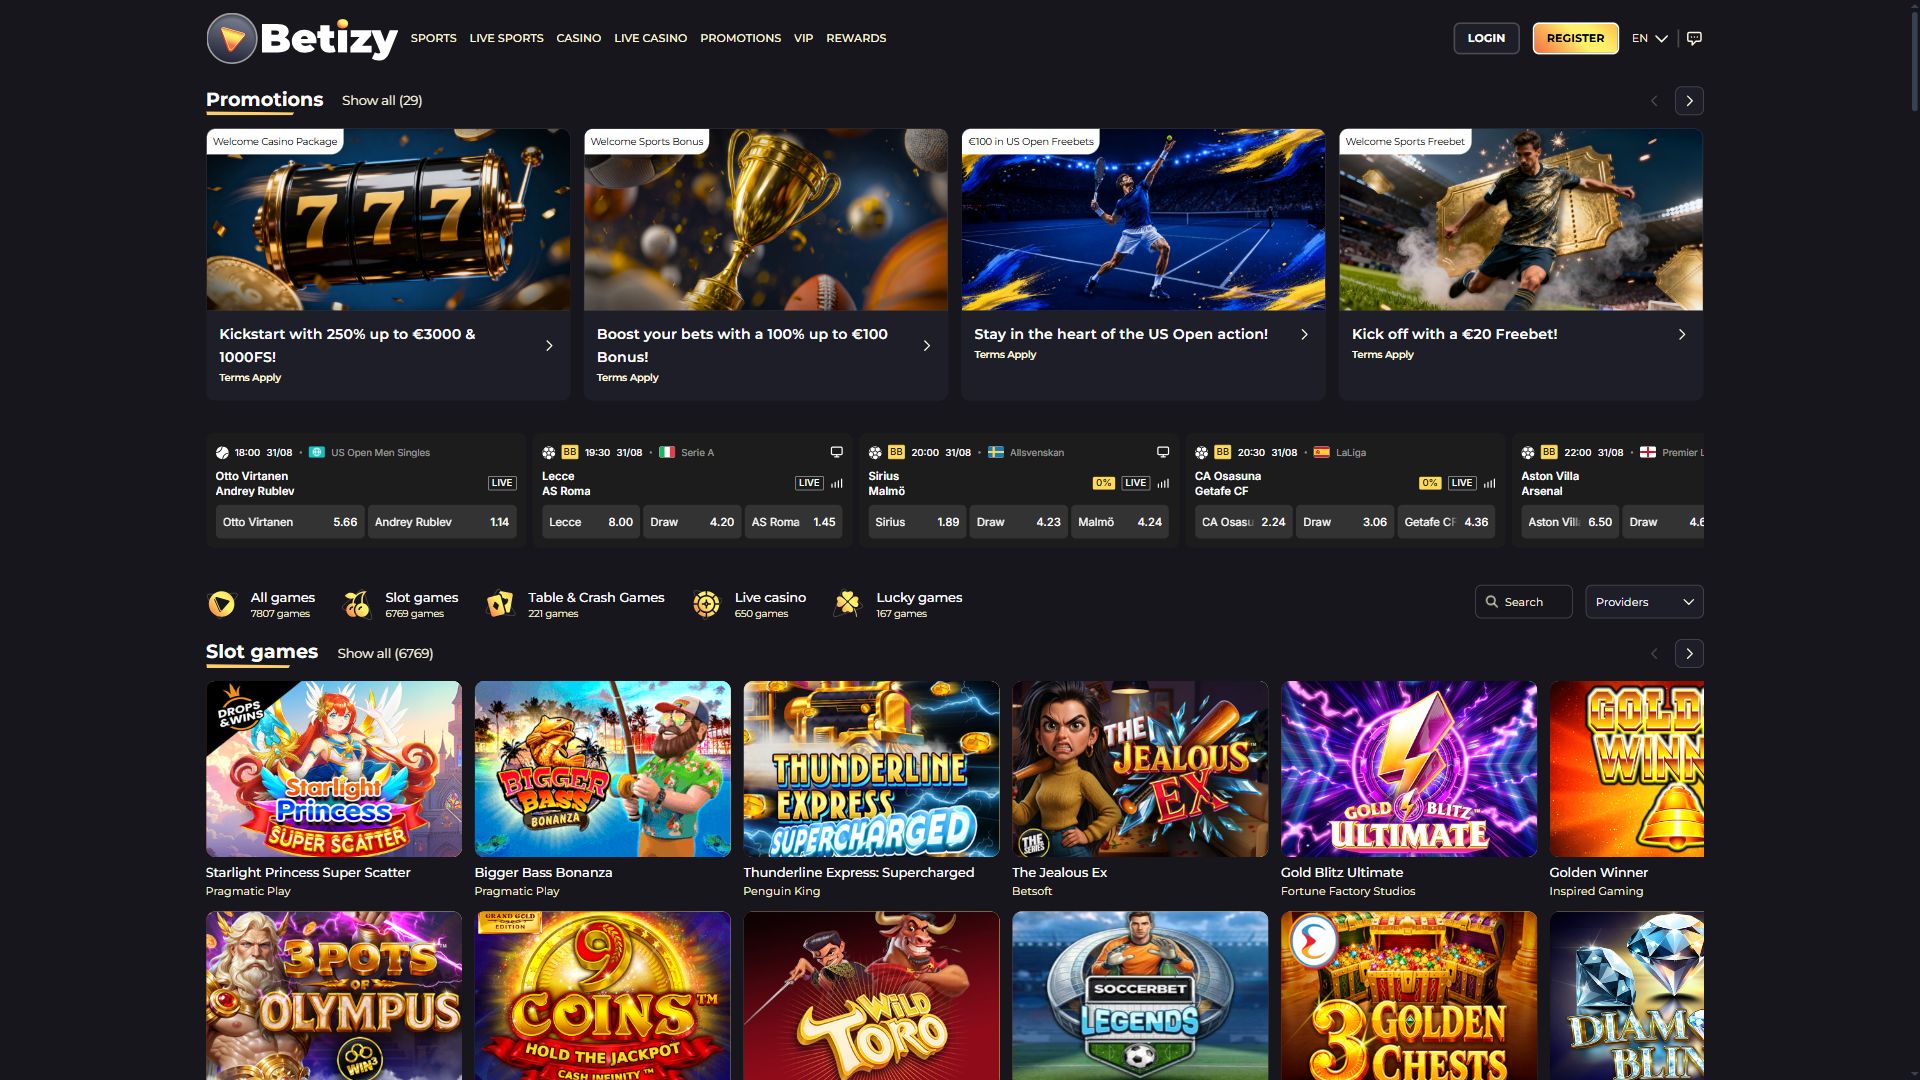Click the Betizy logo icon

tap(232, 38)
